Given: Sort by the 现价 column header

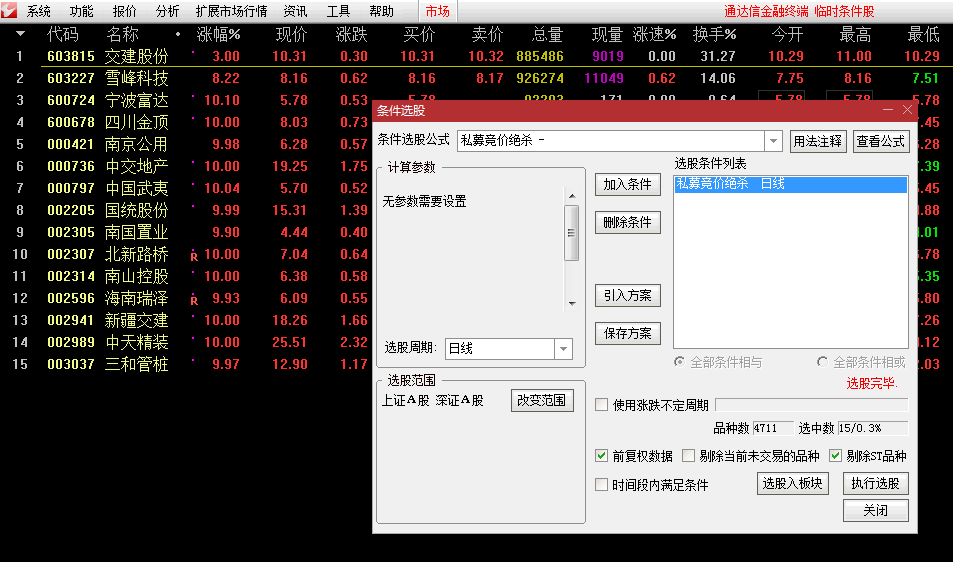Looking at the screenshot, I should [x=291, y=35].
